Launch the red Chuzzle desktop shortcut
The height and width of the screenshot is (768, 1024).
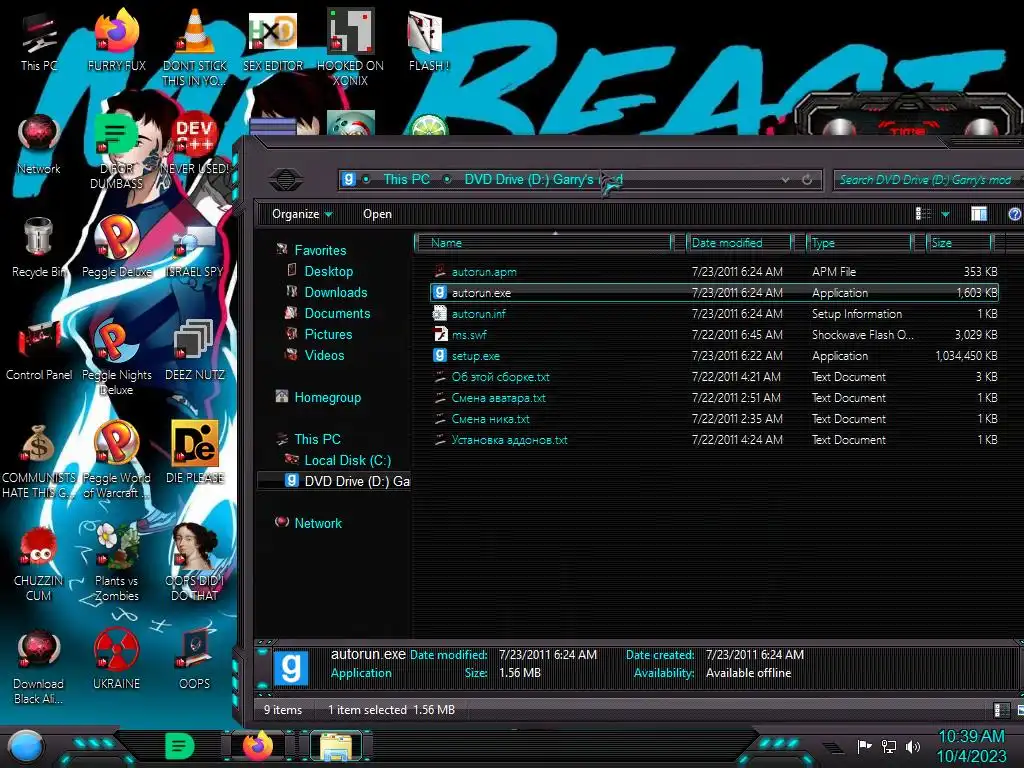point(39,564)
